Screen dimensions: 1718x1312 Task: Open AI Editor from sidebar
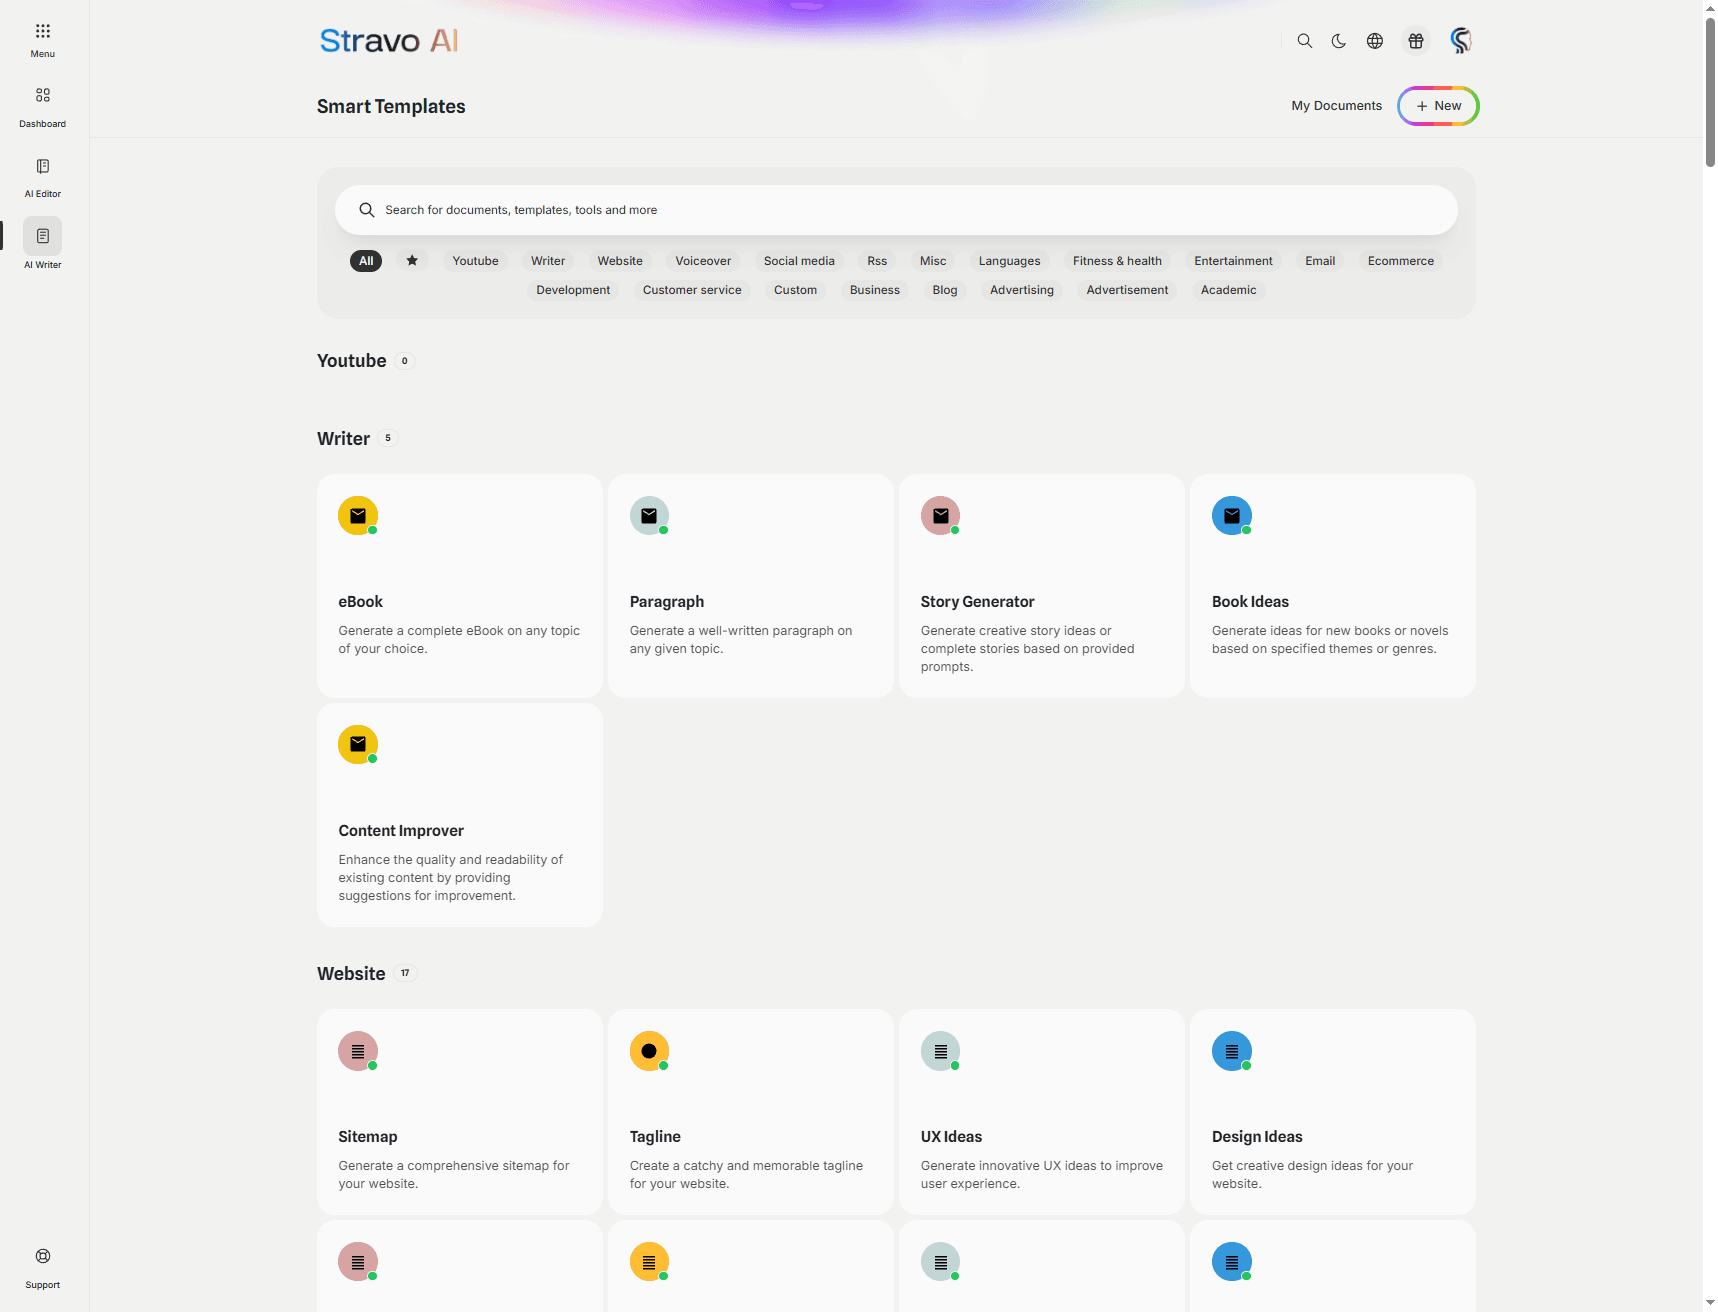pyautogui.click(x=42, y=167)
